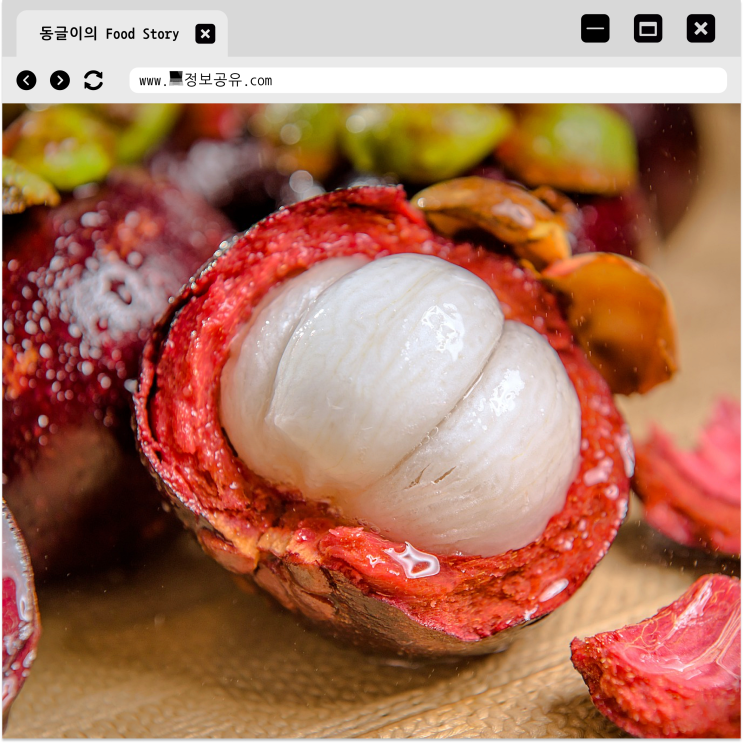The width and height of the screenshot is (743, 743).
Task: Reload the page with the refresh icon
Action: point(93,80)
